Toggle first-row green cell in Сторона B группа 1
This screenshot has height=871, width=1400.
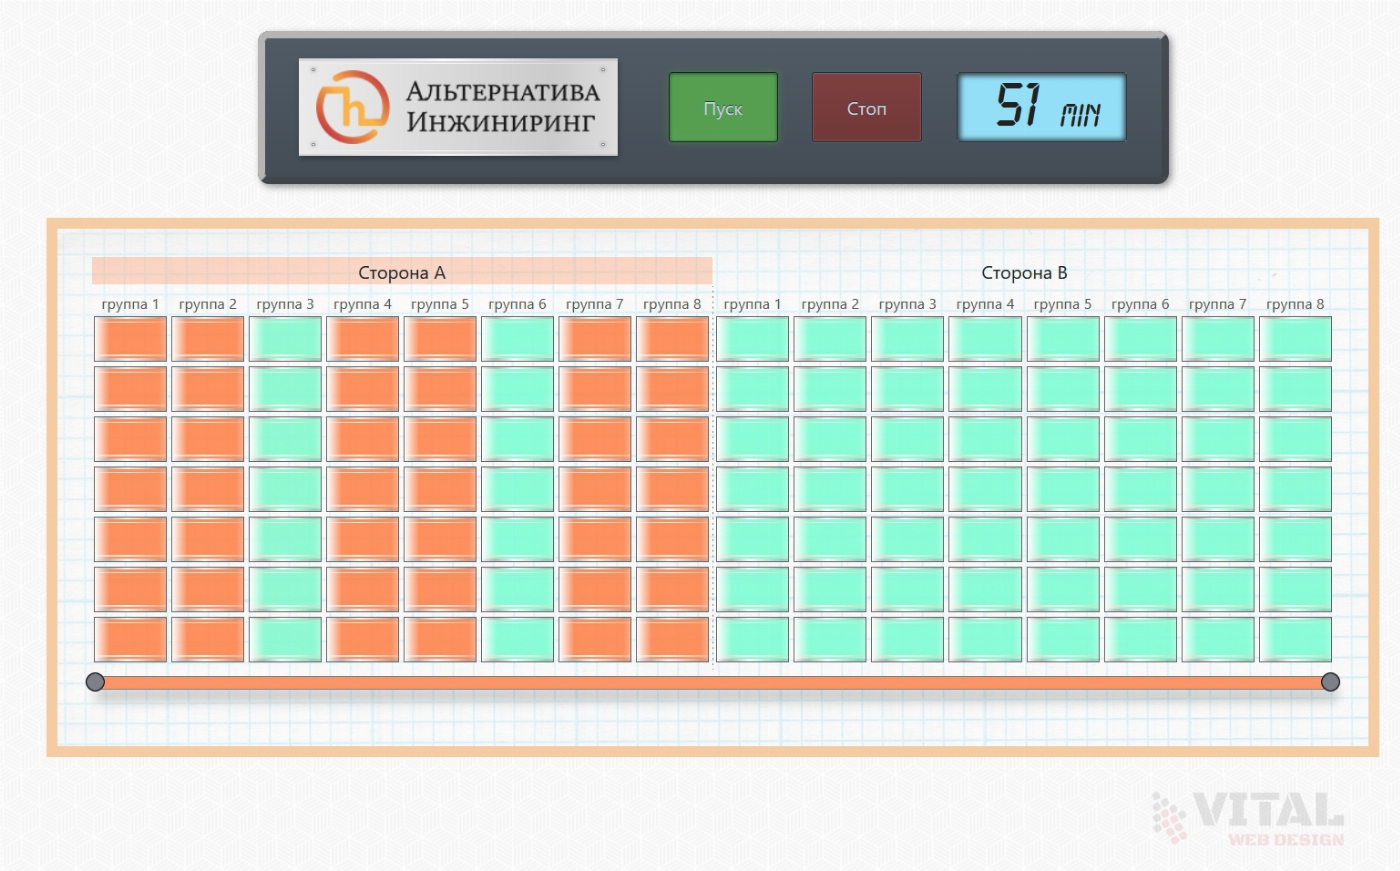coord(752,339)
